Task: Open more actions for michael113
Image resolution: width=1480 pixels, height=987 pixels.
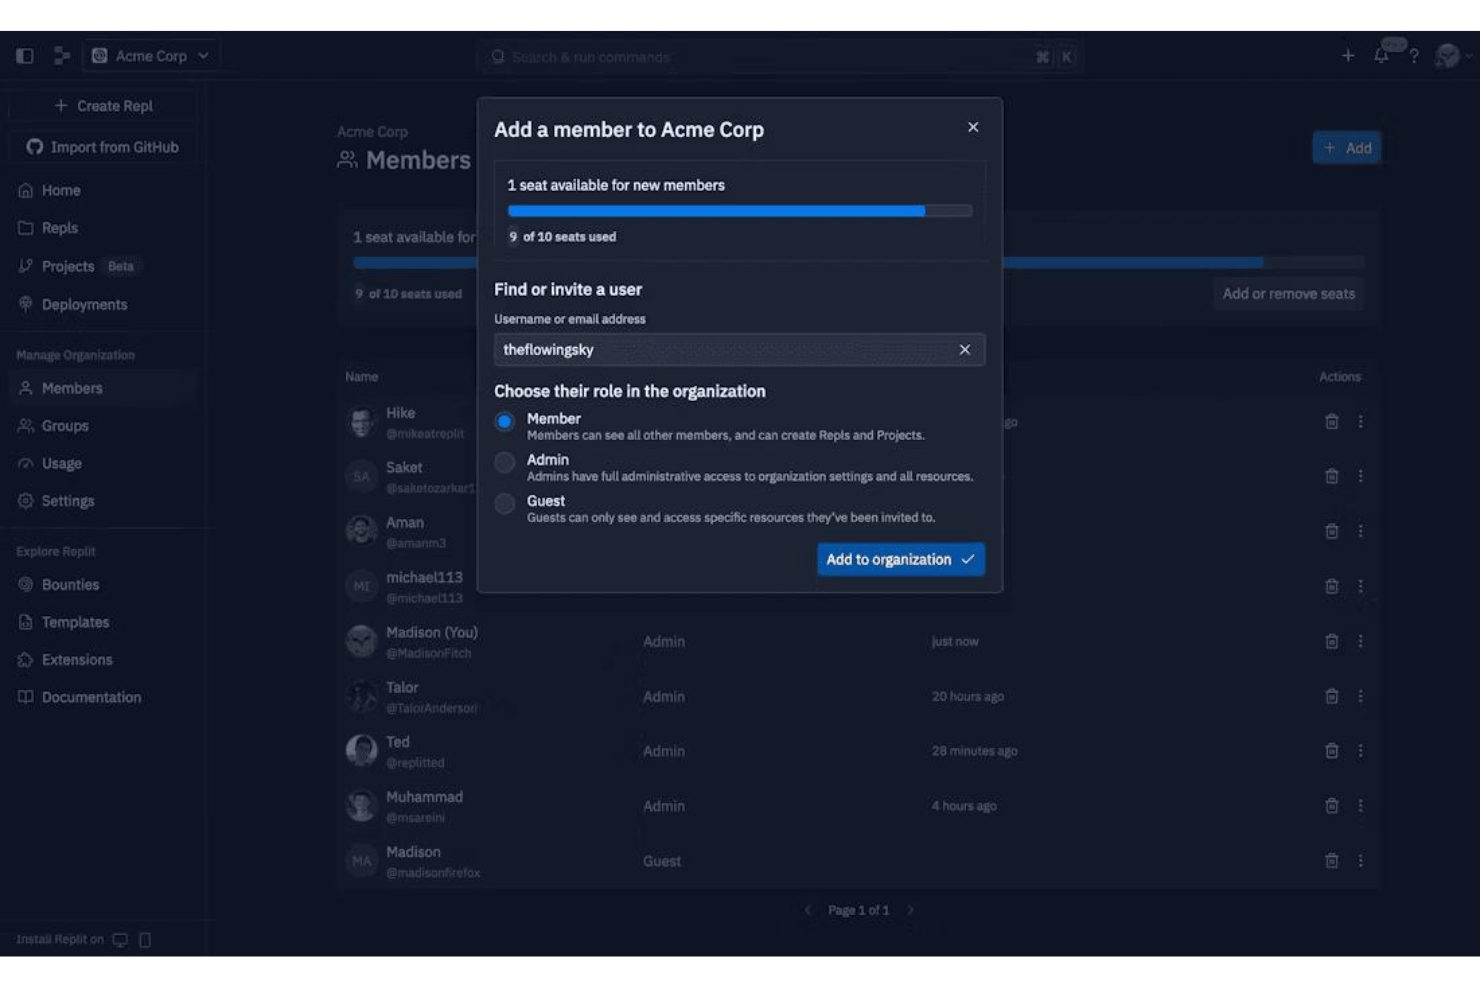Action: (1361, 586)
